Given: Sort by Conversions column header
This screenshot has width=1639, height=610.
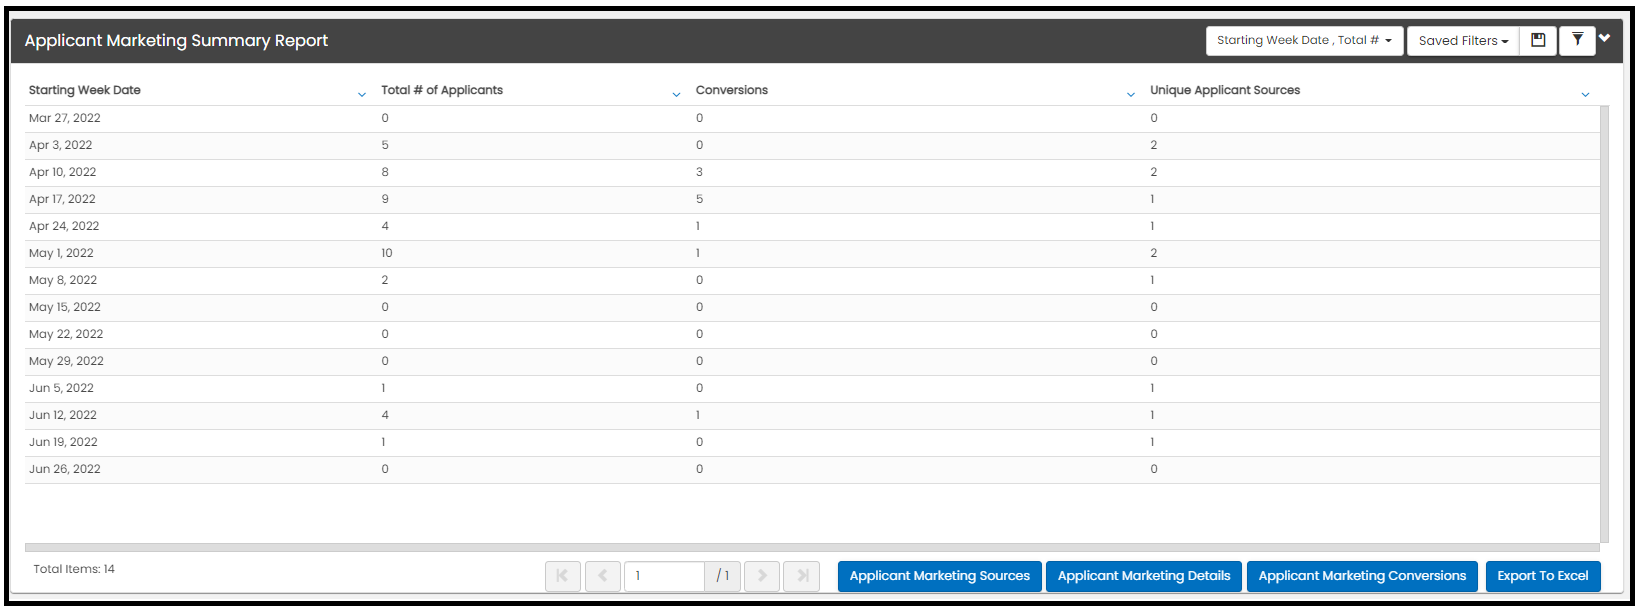Looking at the screenshot, I should pos(732,90).
